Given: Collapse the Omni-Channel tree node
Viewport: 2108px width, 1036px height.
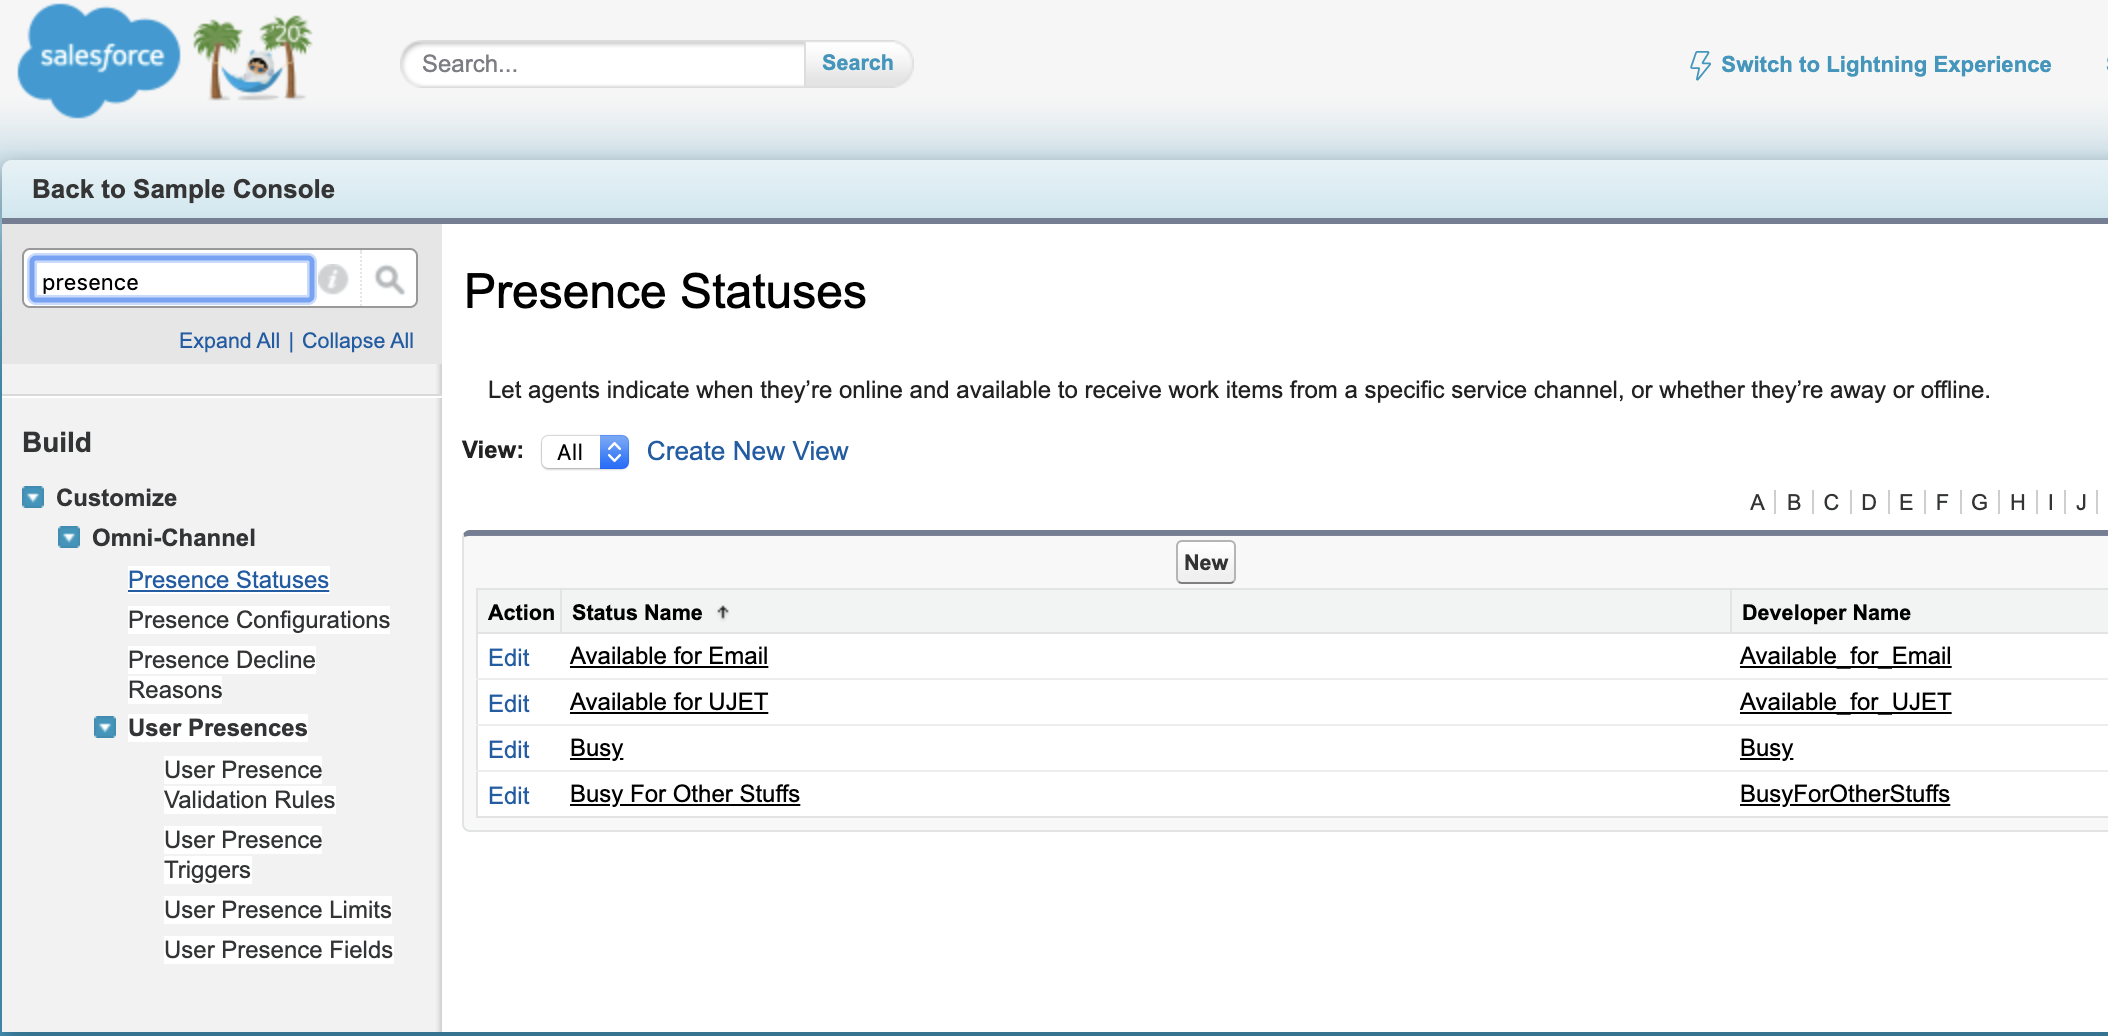Looking at the screenshot, I should pyautogui.click(x=69, y=538).
